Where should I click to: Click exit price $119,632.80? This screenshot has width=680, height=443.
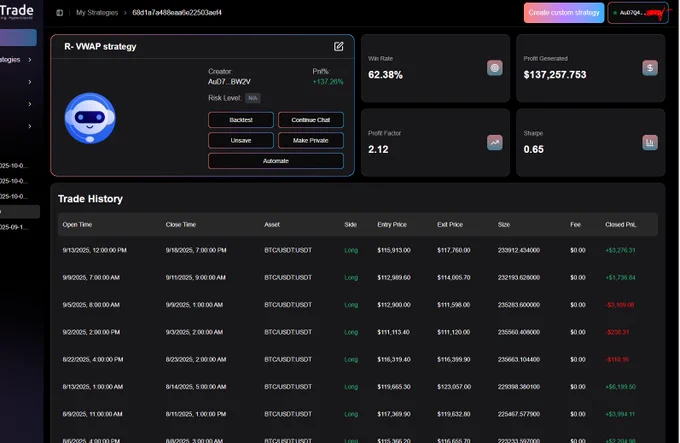(454, 414)
